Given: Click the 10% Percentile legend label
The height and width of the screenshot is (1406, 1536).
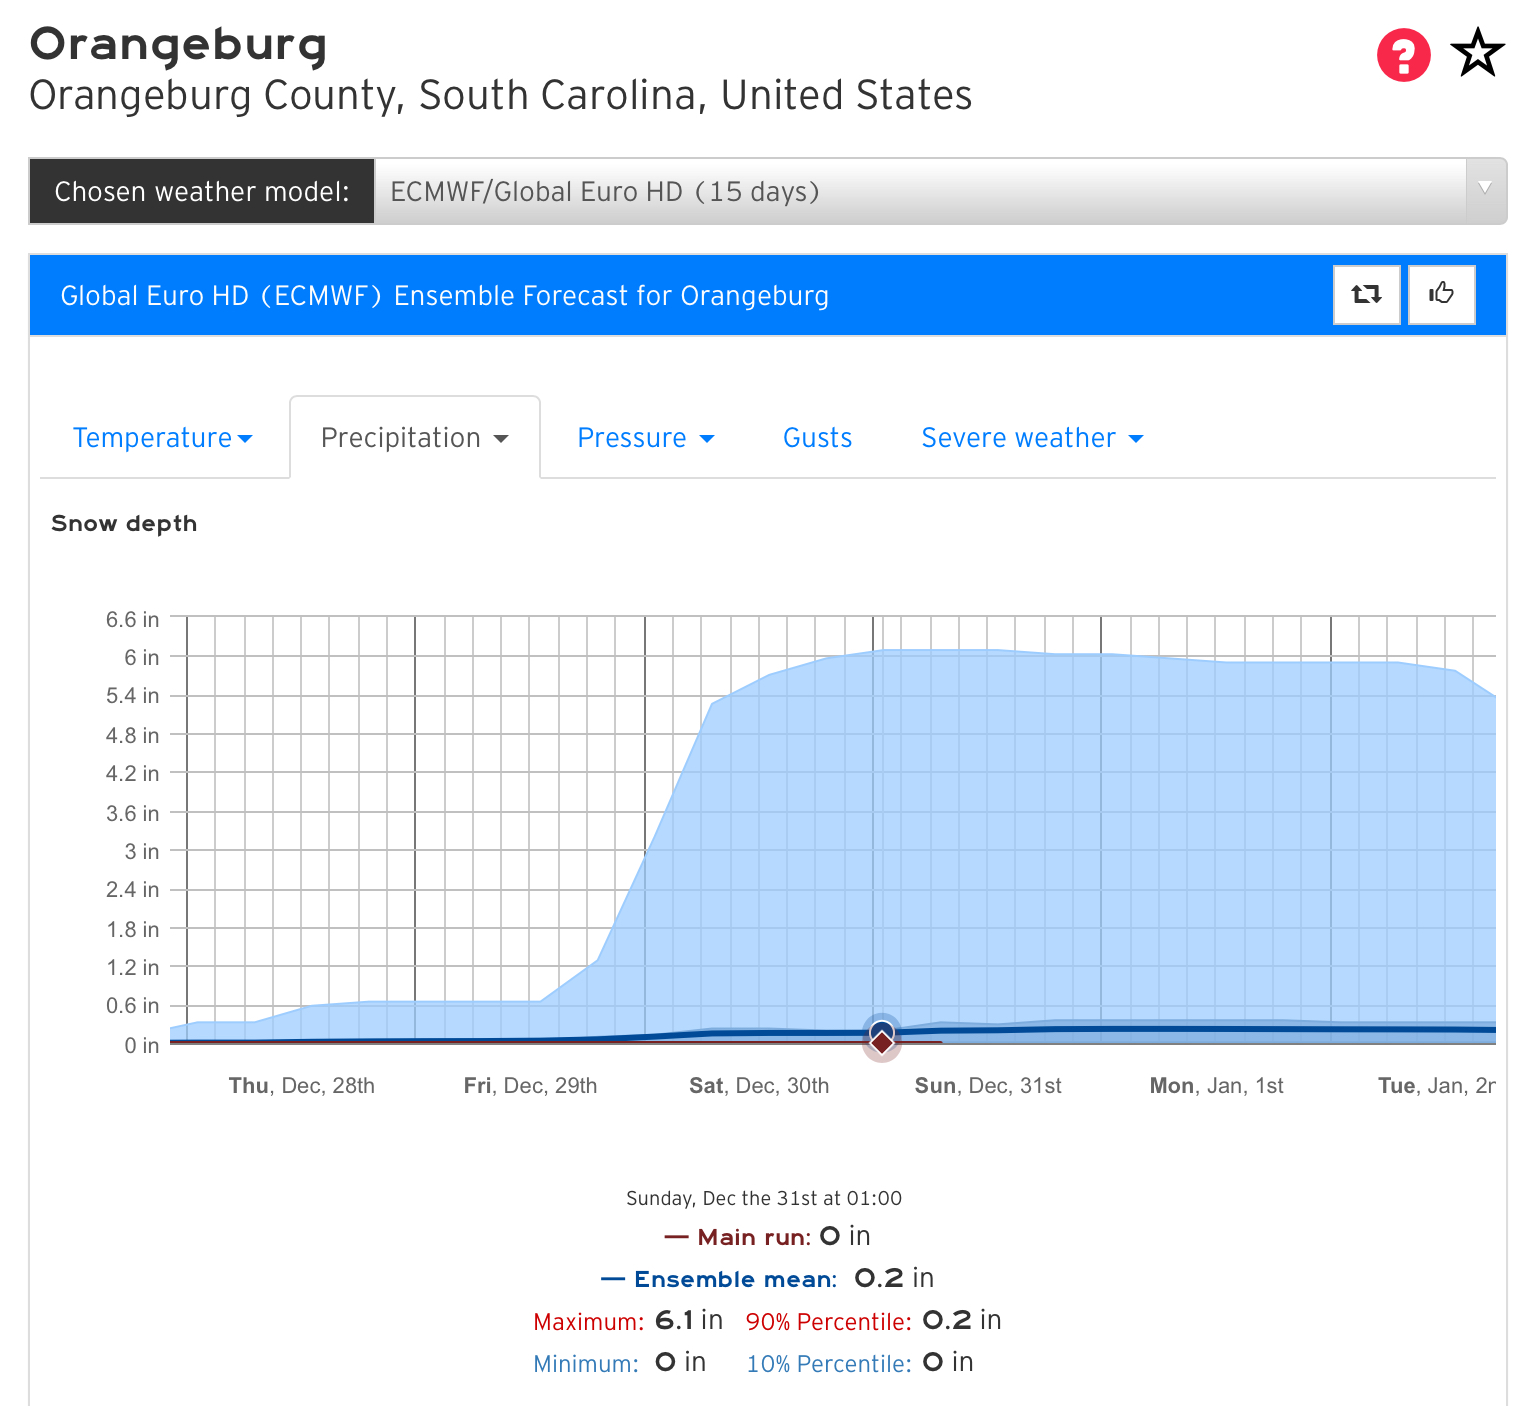Looking at the screenshot, I should 829,1363.
